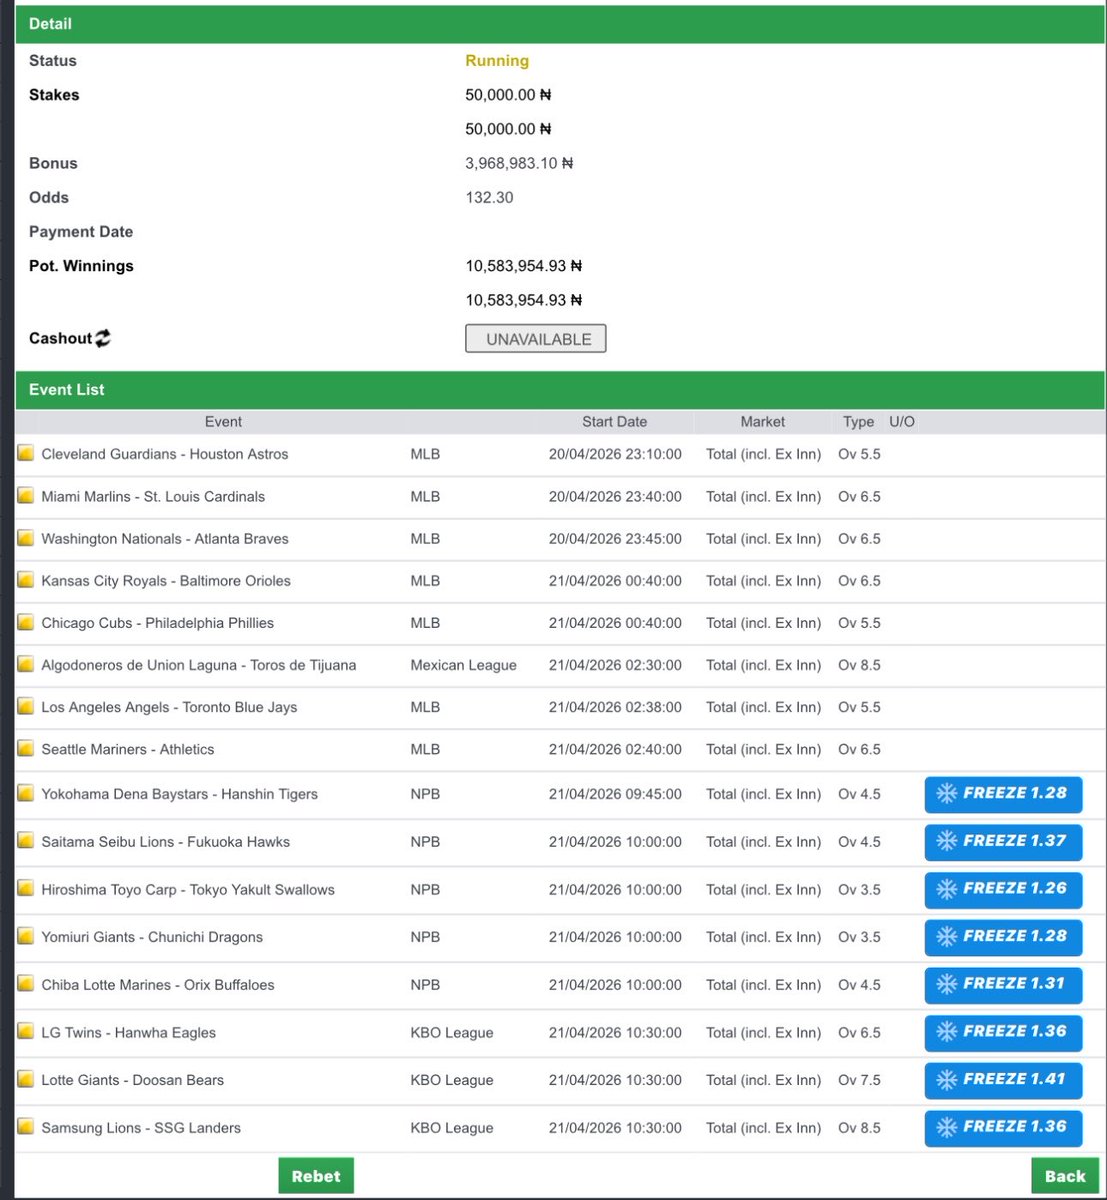The width and height of the screenshot is (1107, 1200).
Task: Select Washington Nationals - Atlanta Braves event text
Action: [165, 538]
